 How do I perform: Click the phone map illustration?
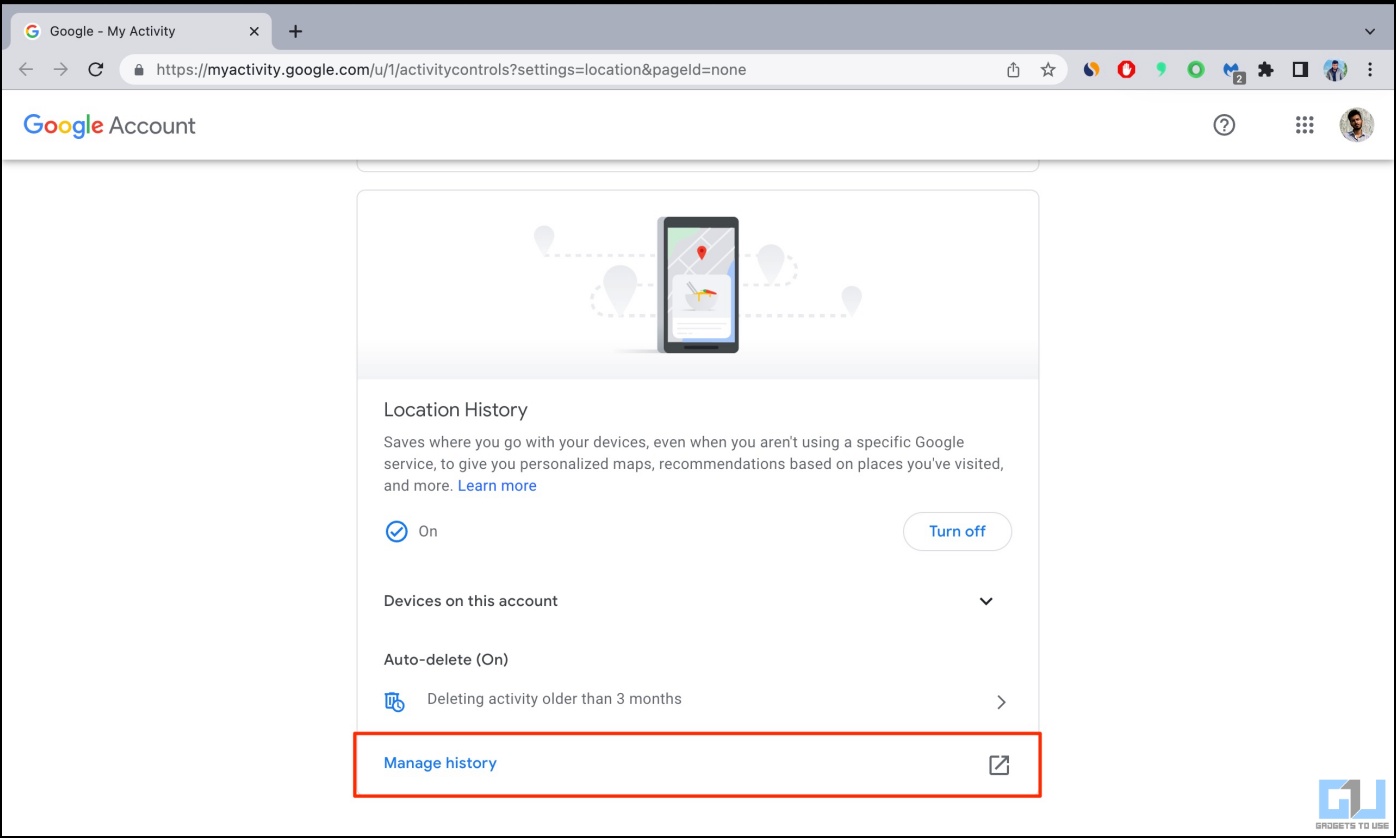[x=698, y=285]
